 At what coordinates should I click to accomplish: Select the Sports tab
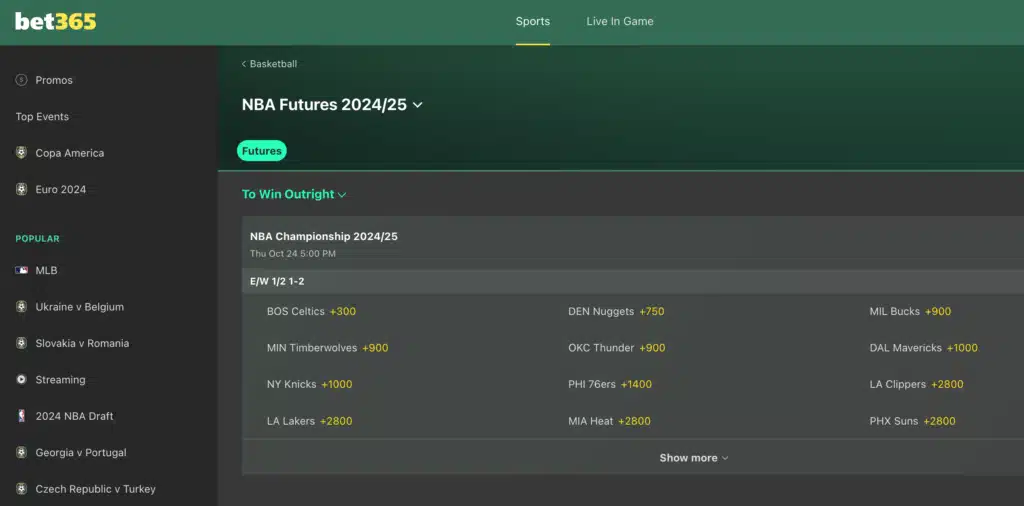pyautogui.click(x=533, y=22)
